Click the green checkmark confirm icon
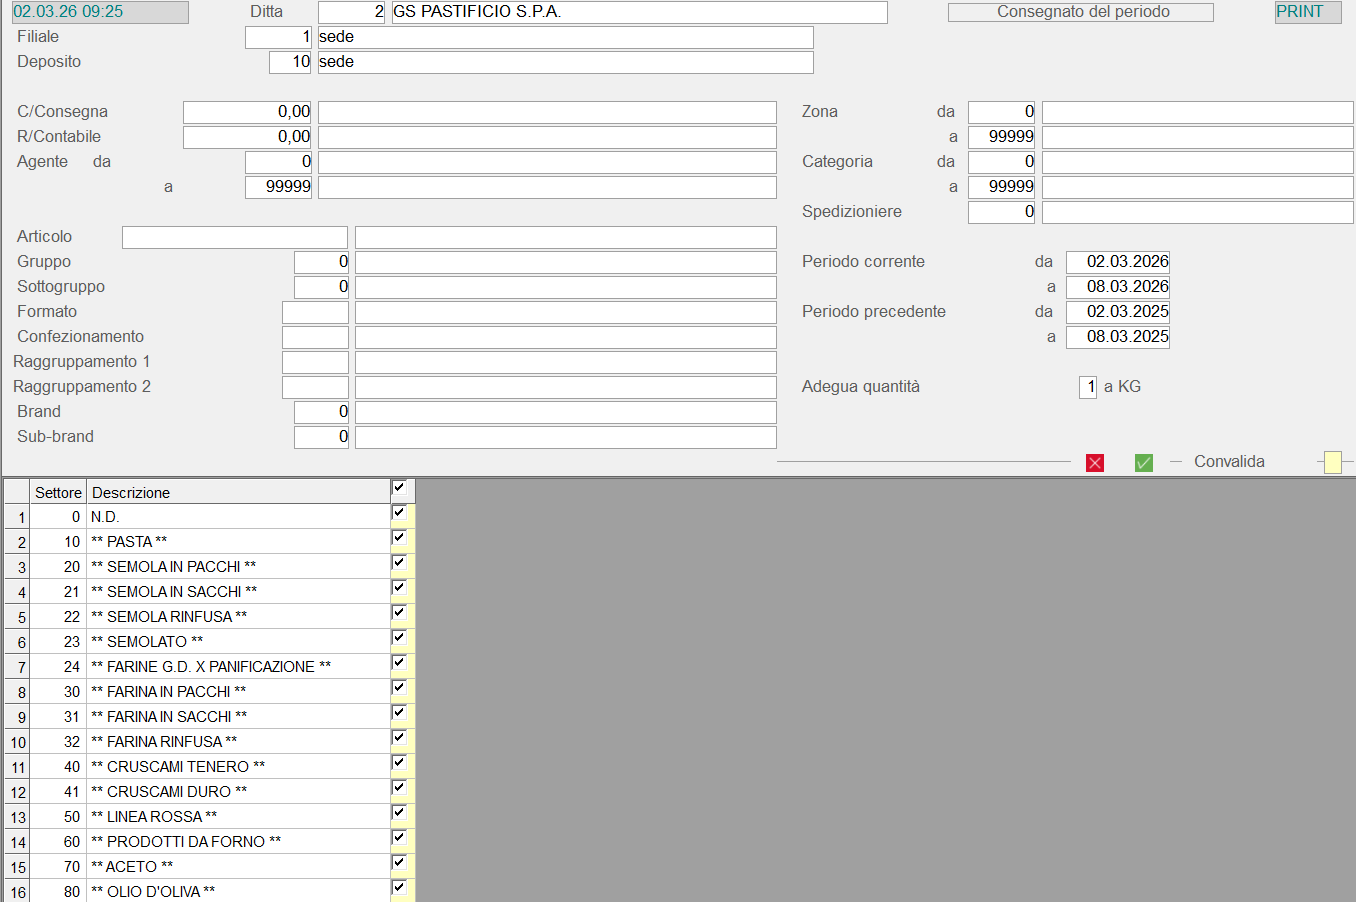 pos(1144,462)
